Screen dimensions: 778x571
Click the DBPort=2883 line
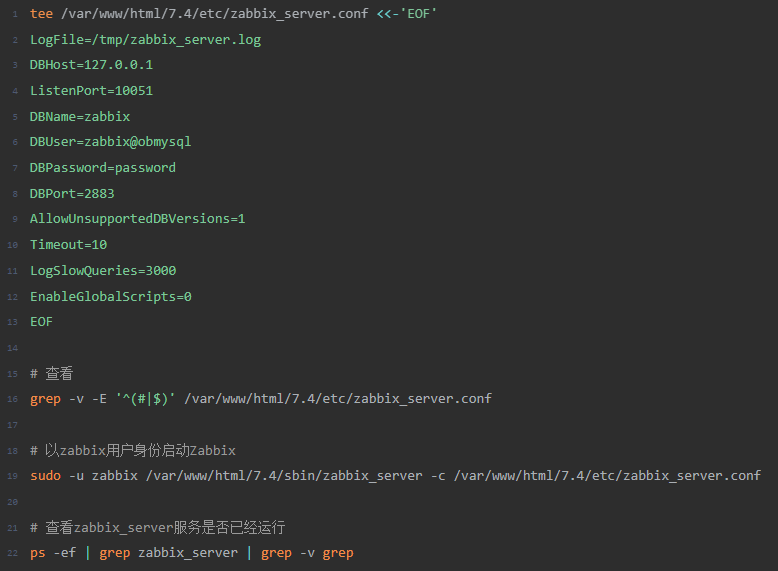click(x=72, y=193)
